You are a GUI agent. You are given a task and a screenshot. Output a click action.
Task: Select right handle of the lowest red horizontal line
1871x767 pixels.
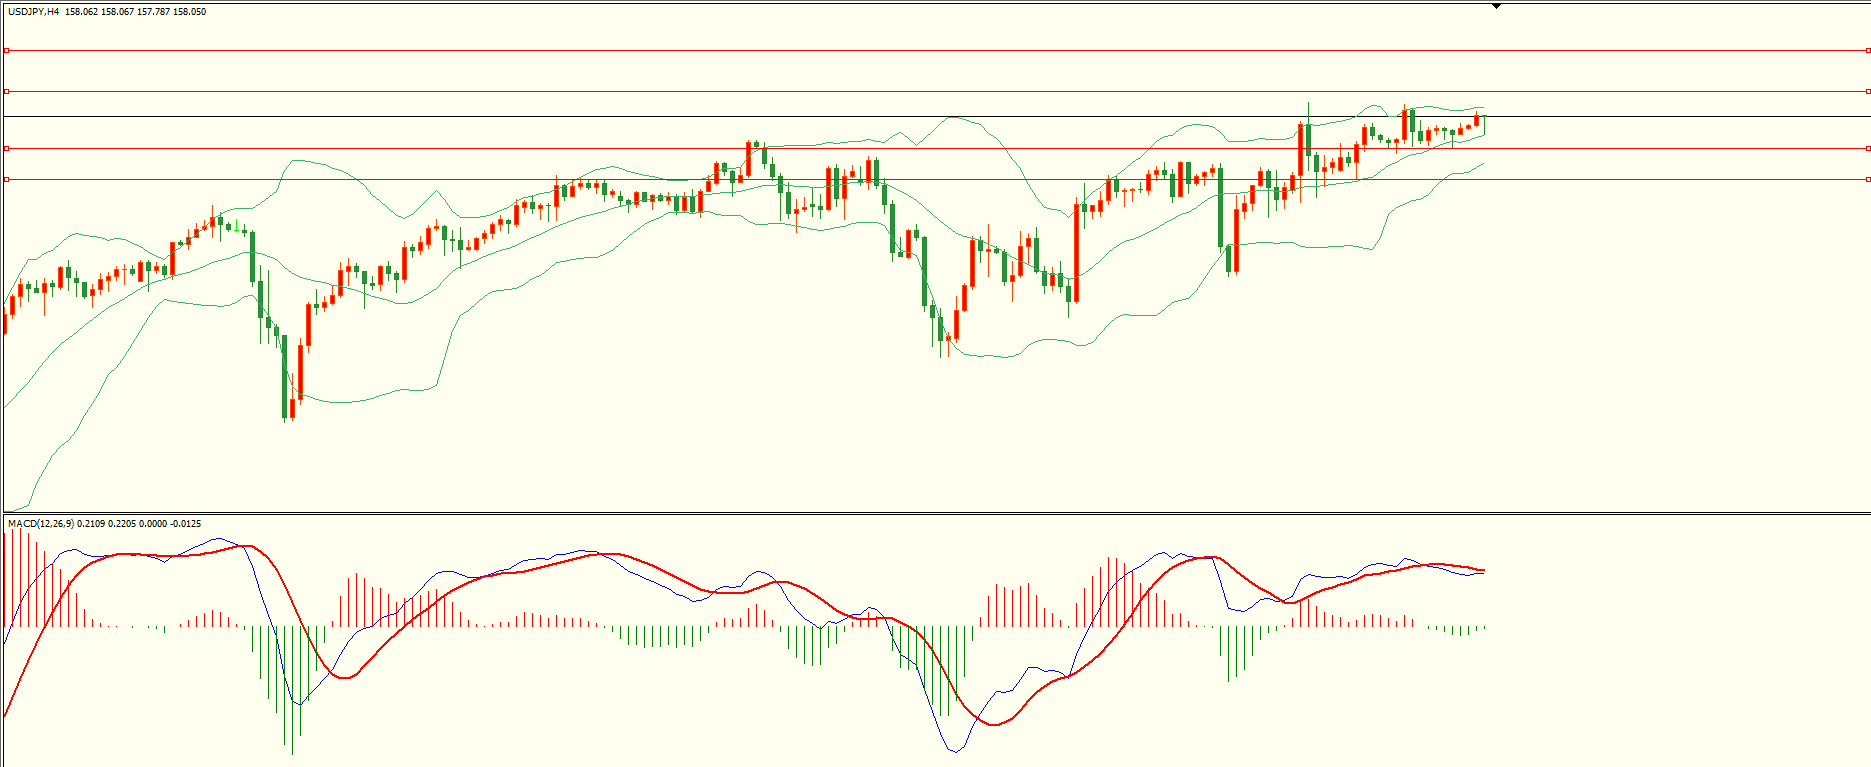(1867, 180)
